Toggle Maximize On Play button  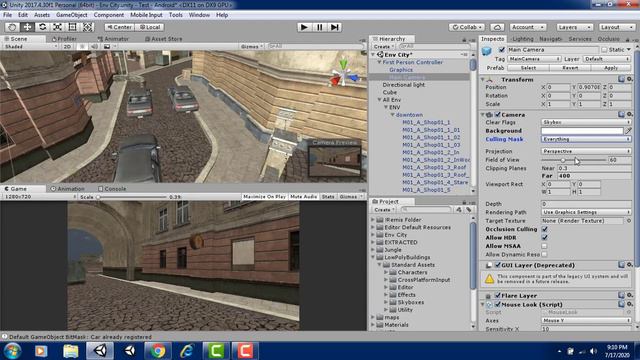click(264, 197)
